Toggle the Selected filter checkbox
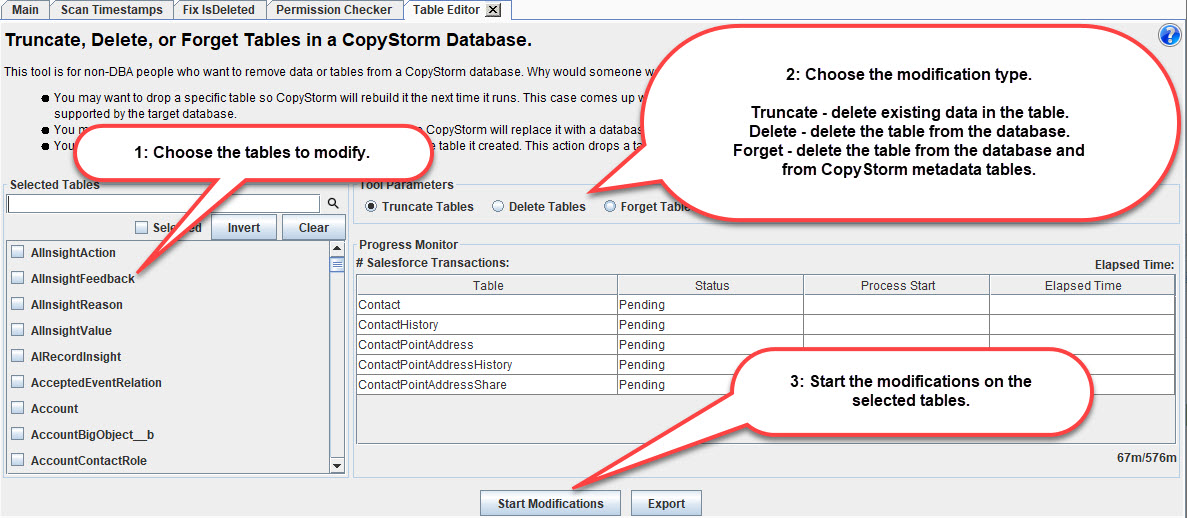The width and height of the screenshot is (1187, 518). click(x=141, y=227)
